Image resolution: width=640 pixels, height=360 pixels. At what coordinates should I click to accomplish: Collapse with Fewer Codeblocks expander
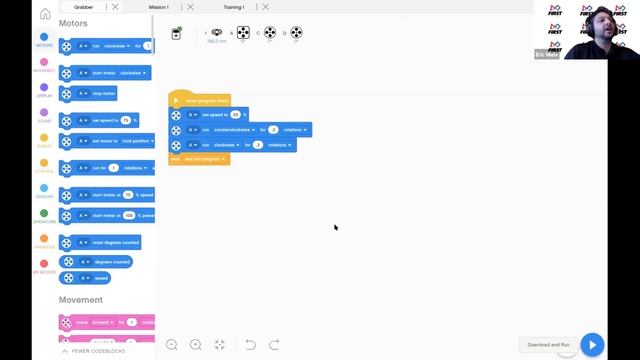(94, 351)
